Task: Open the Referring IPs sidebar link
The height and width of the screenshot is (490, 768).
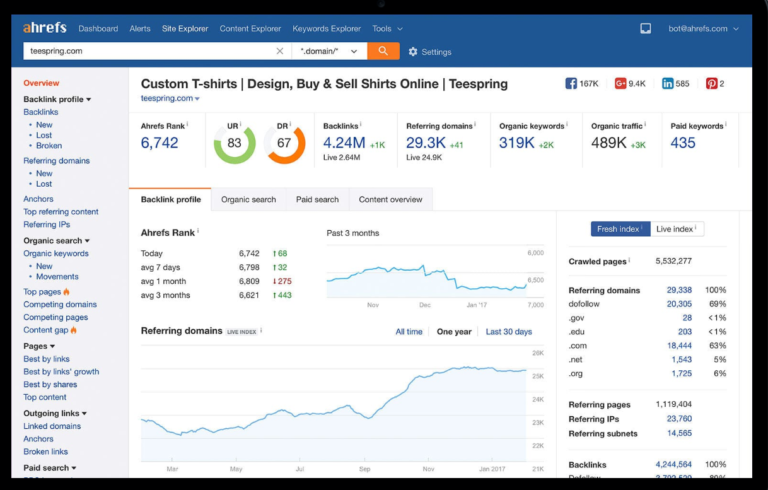Action: tap(47, 224)
